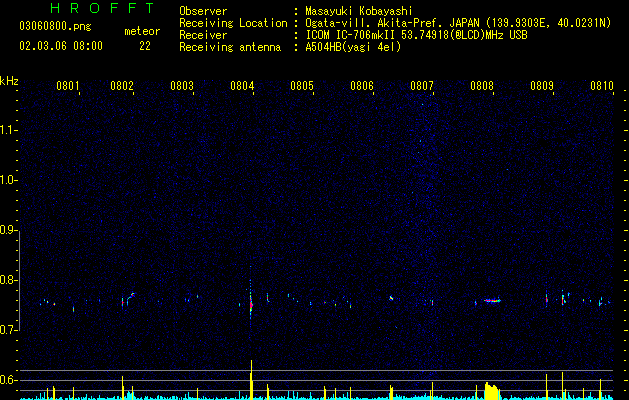
Task: Click the 0802 time marker
Action: point(122,86)
